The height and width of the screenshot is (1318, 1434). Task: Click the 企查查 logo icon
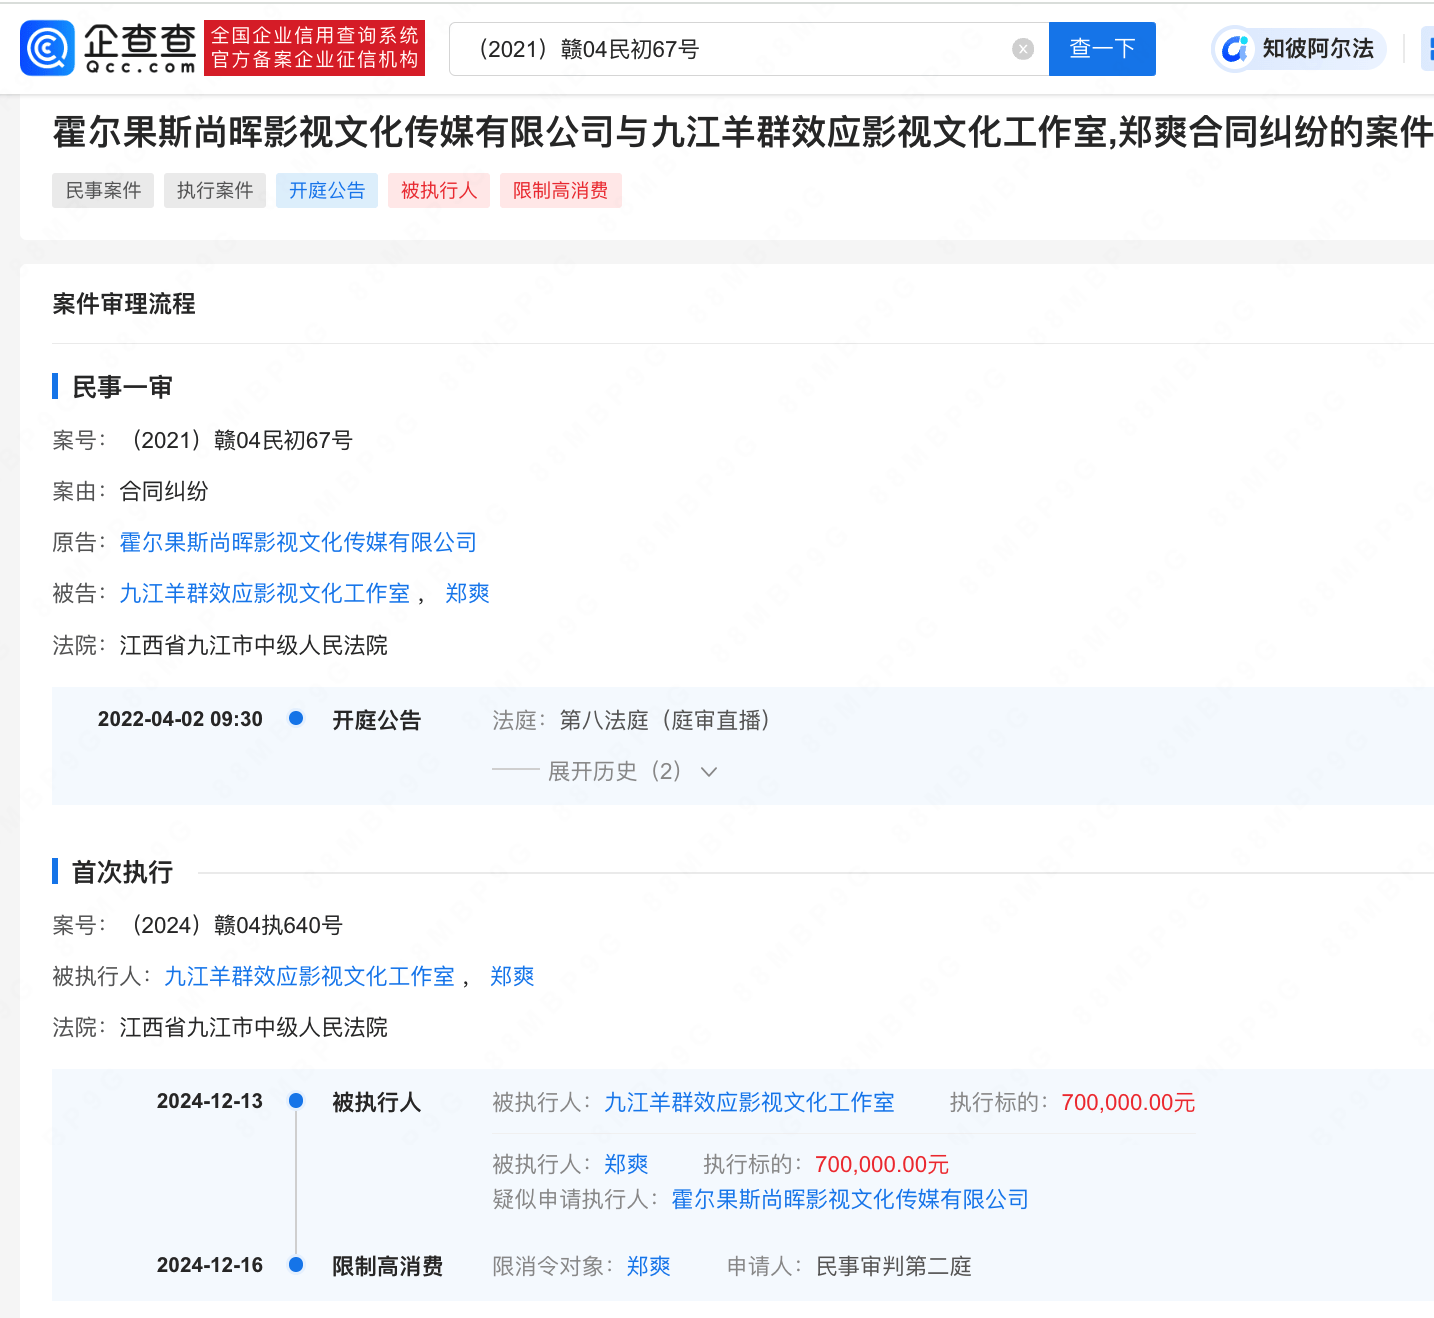[x=47, y=48]
